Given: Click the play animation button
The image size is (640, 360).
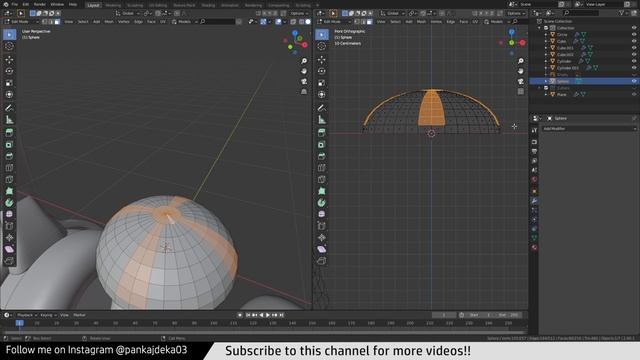Looking at the screenshot, I should (268, 315).
